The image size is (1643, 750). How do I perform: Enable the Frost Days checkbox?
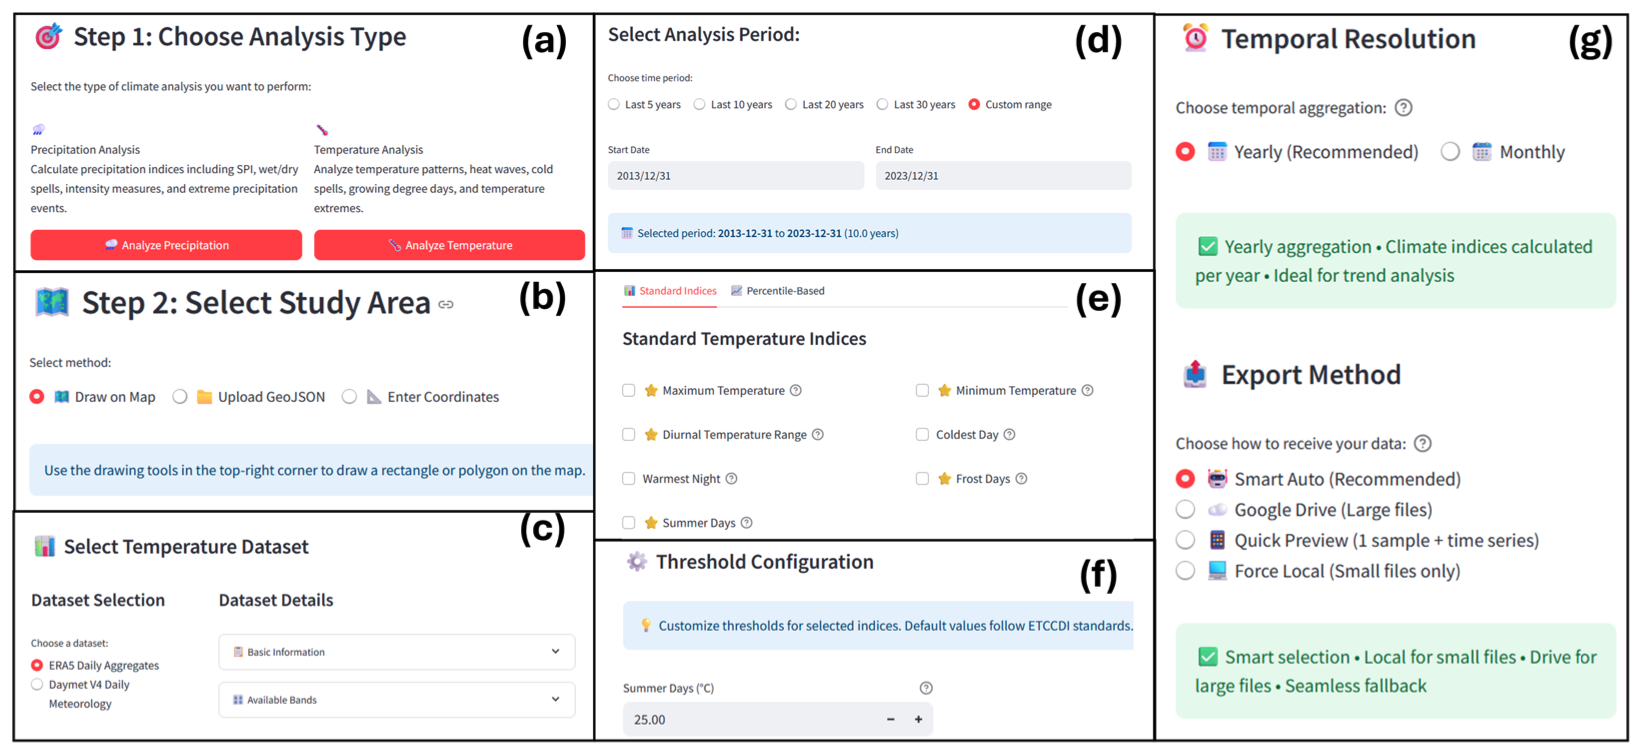click(x=922, y=479)
